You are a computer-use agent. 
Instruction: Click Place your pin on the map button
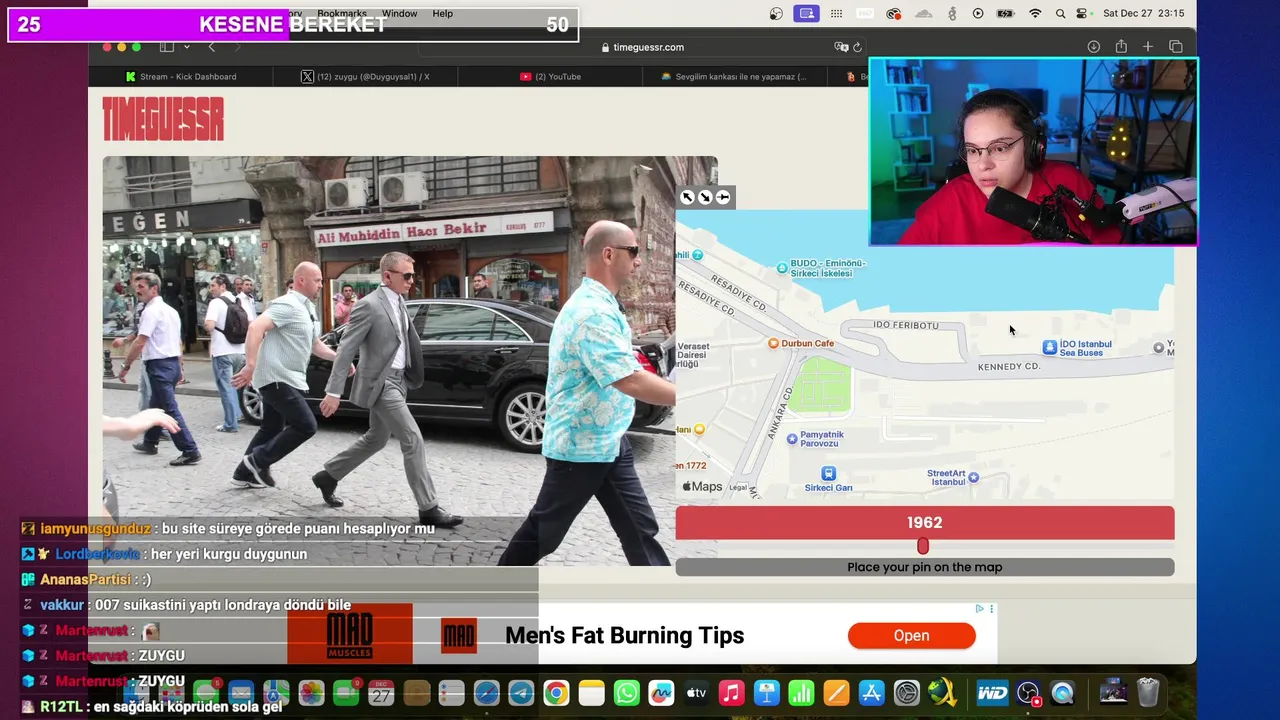[924, 567]
